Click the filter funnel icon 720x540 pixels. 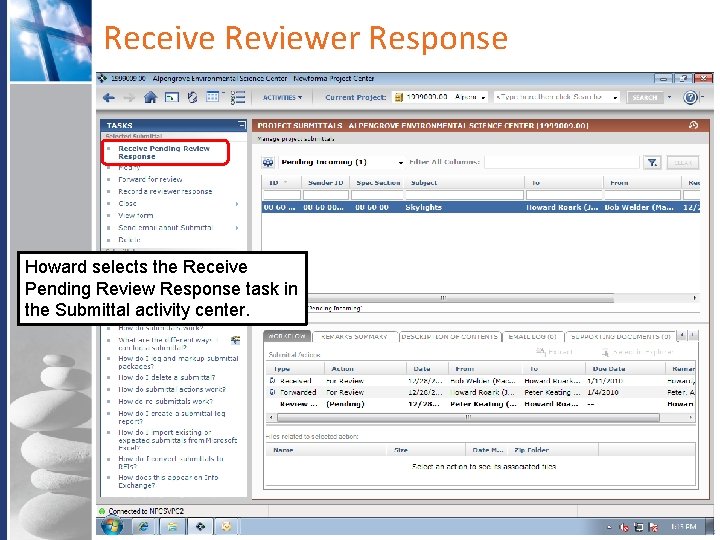tap(652, 163)
